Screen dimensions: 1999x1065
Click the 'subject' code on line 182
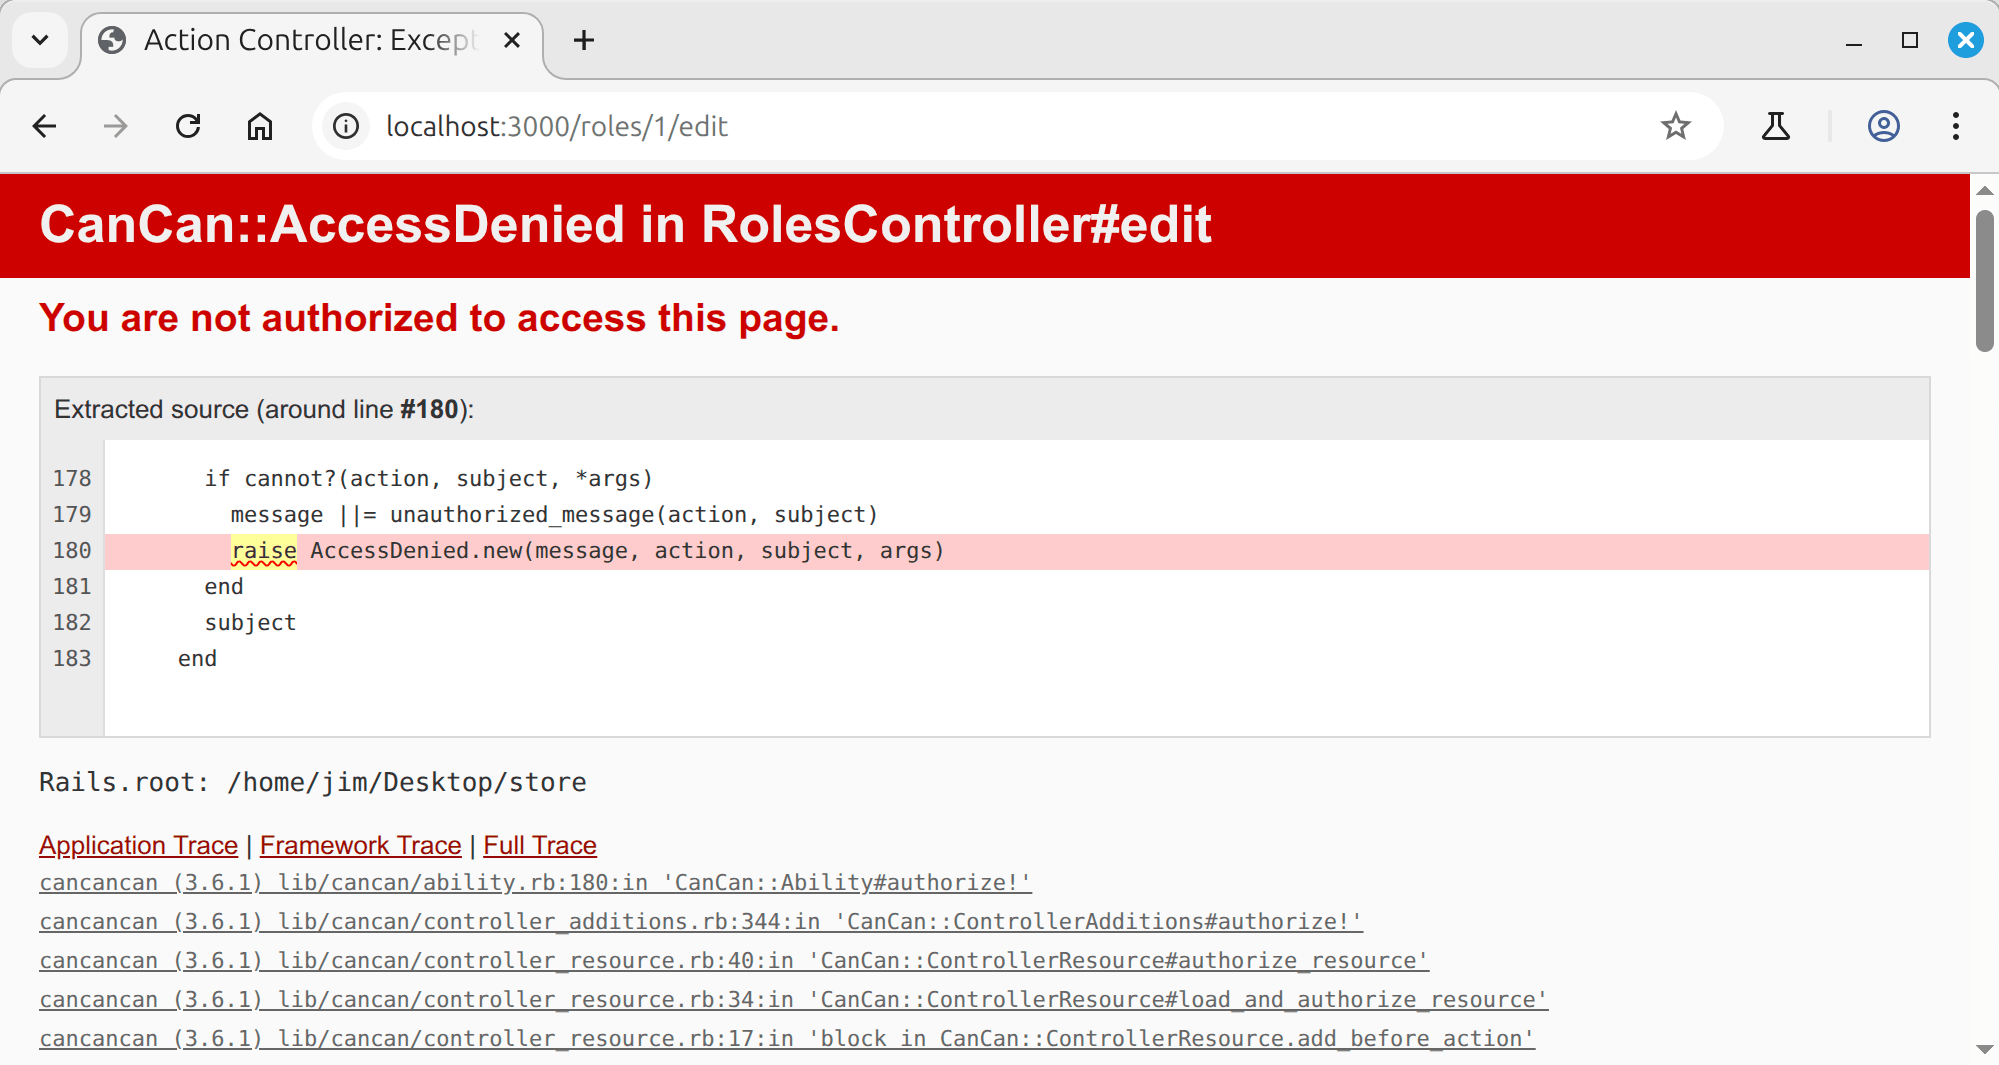(250, 623)
